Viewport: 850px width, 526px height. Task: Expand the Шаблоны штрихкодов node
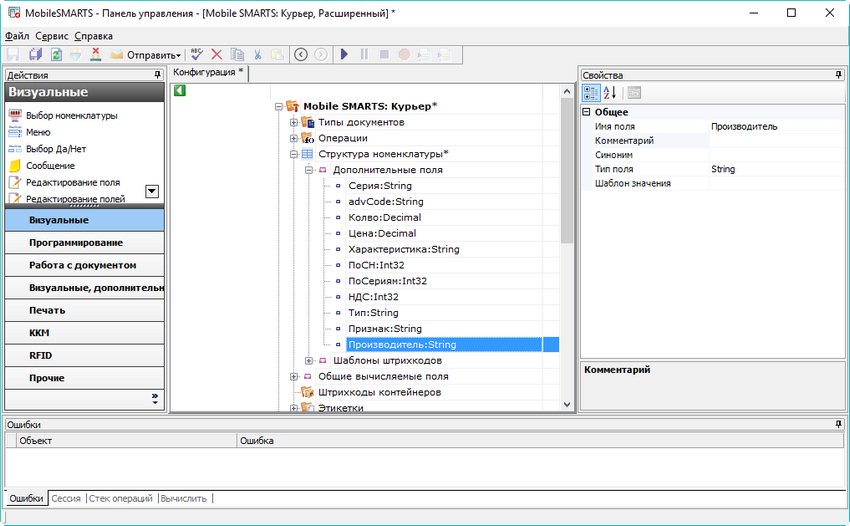(x=308, y=361)
